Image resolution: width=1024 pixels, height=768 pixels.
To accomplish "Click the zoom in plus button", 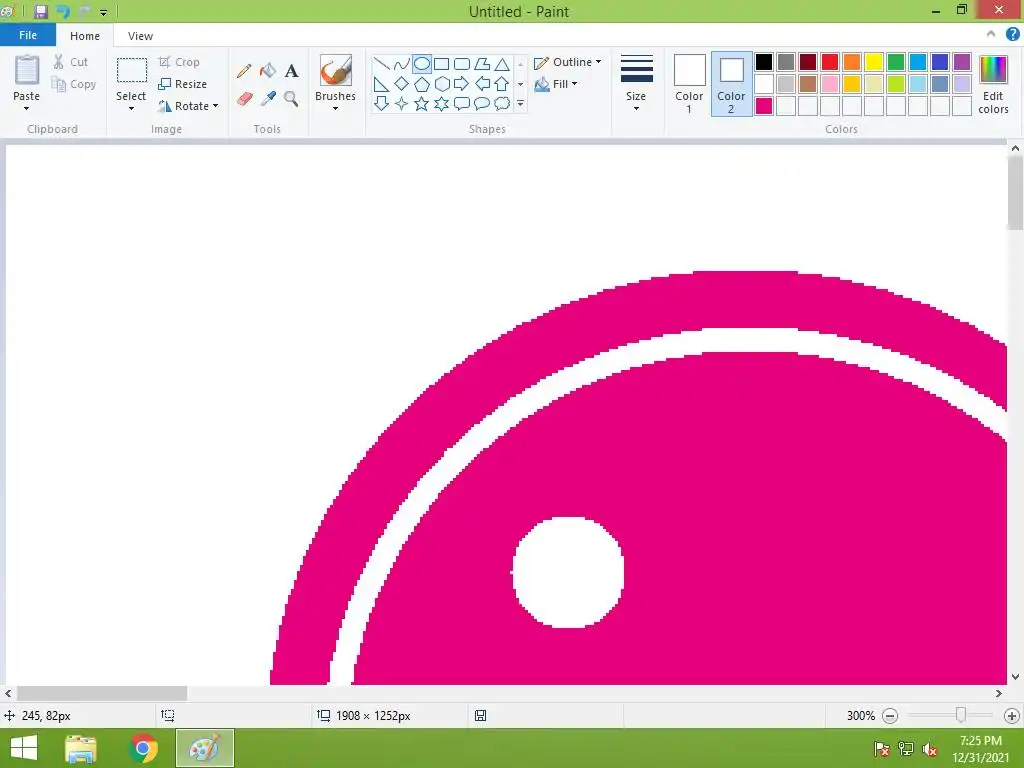I will 1012,716.
